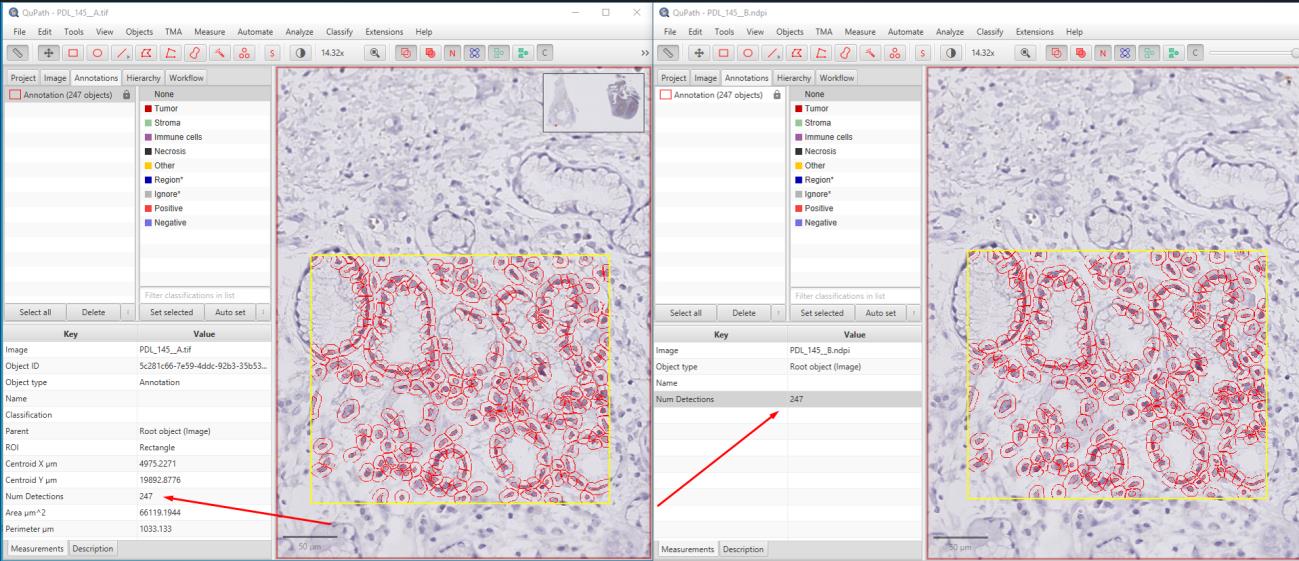Select the Points tool in PDL_145__B.ndpi window
The width and height of the screenshot is (1299, 561).
click(x=894, y=51)
